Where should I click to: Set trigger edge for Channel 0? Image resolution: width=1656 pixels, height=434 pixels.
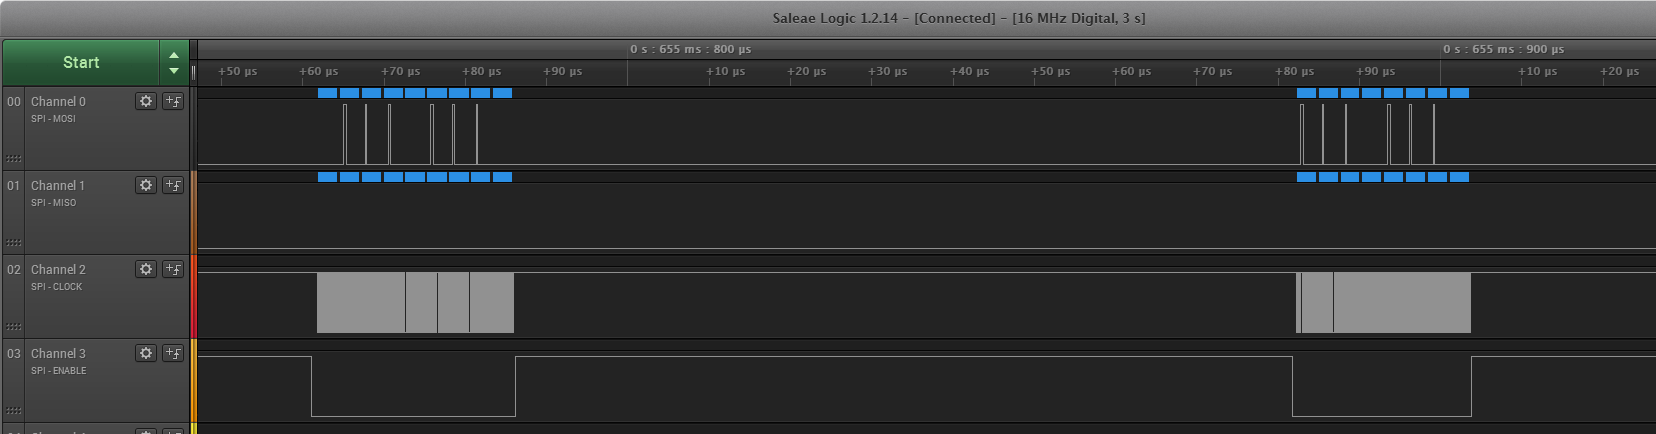point(173,101)
